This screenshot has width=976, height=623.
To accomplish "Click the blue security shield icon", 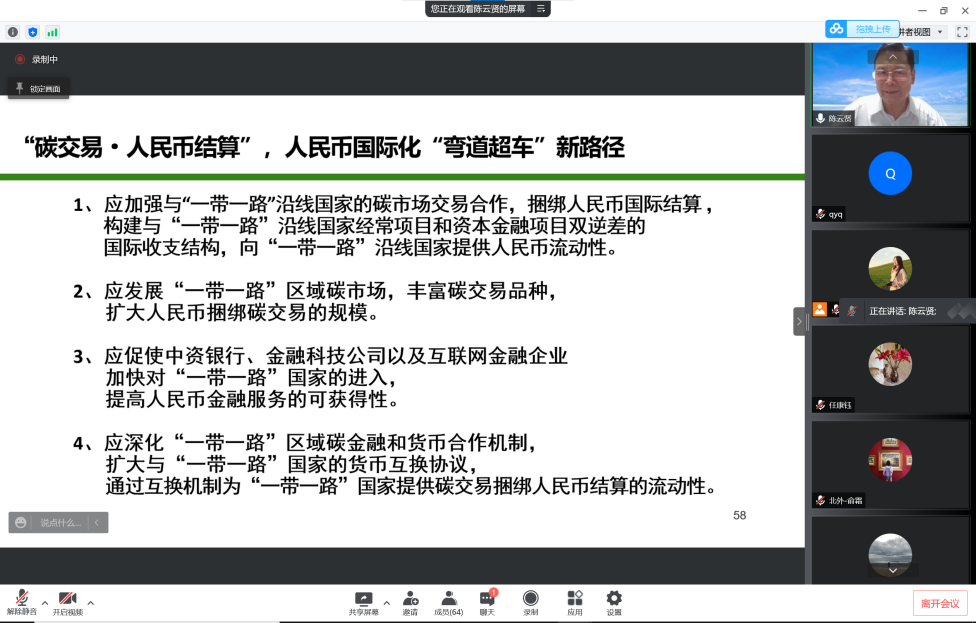I will 32,32.
